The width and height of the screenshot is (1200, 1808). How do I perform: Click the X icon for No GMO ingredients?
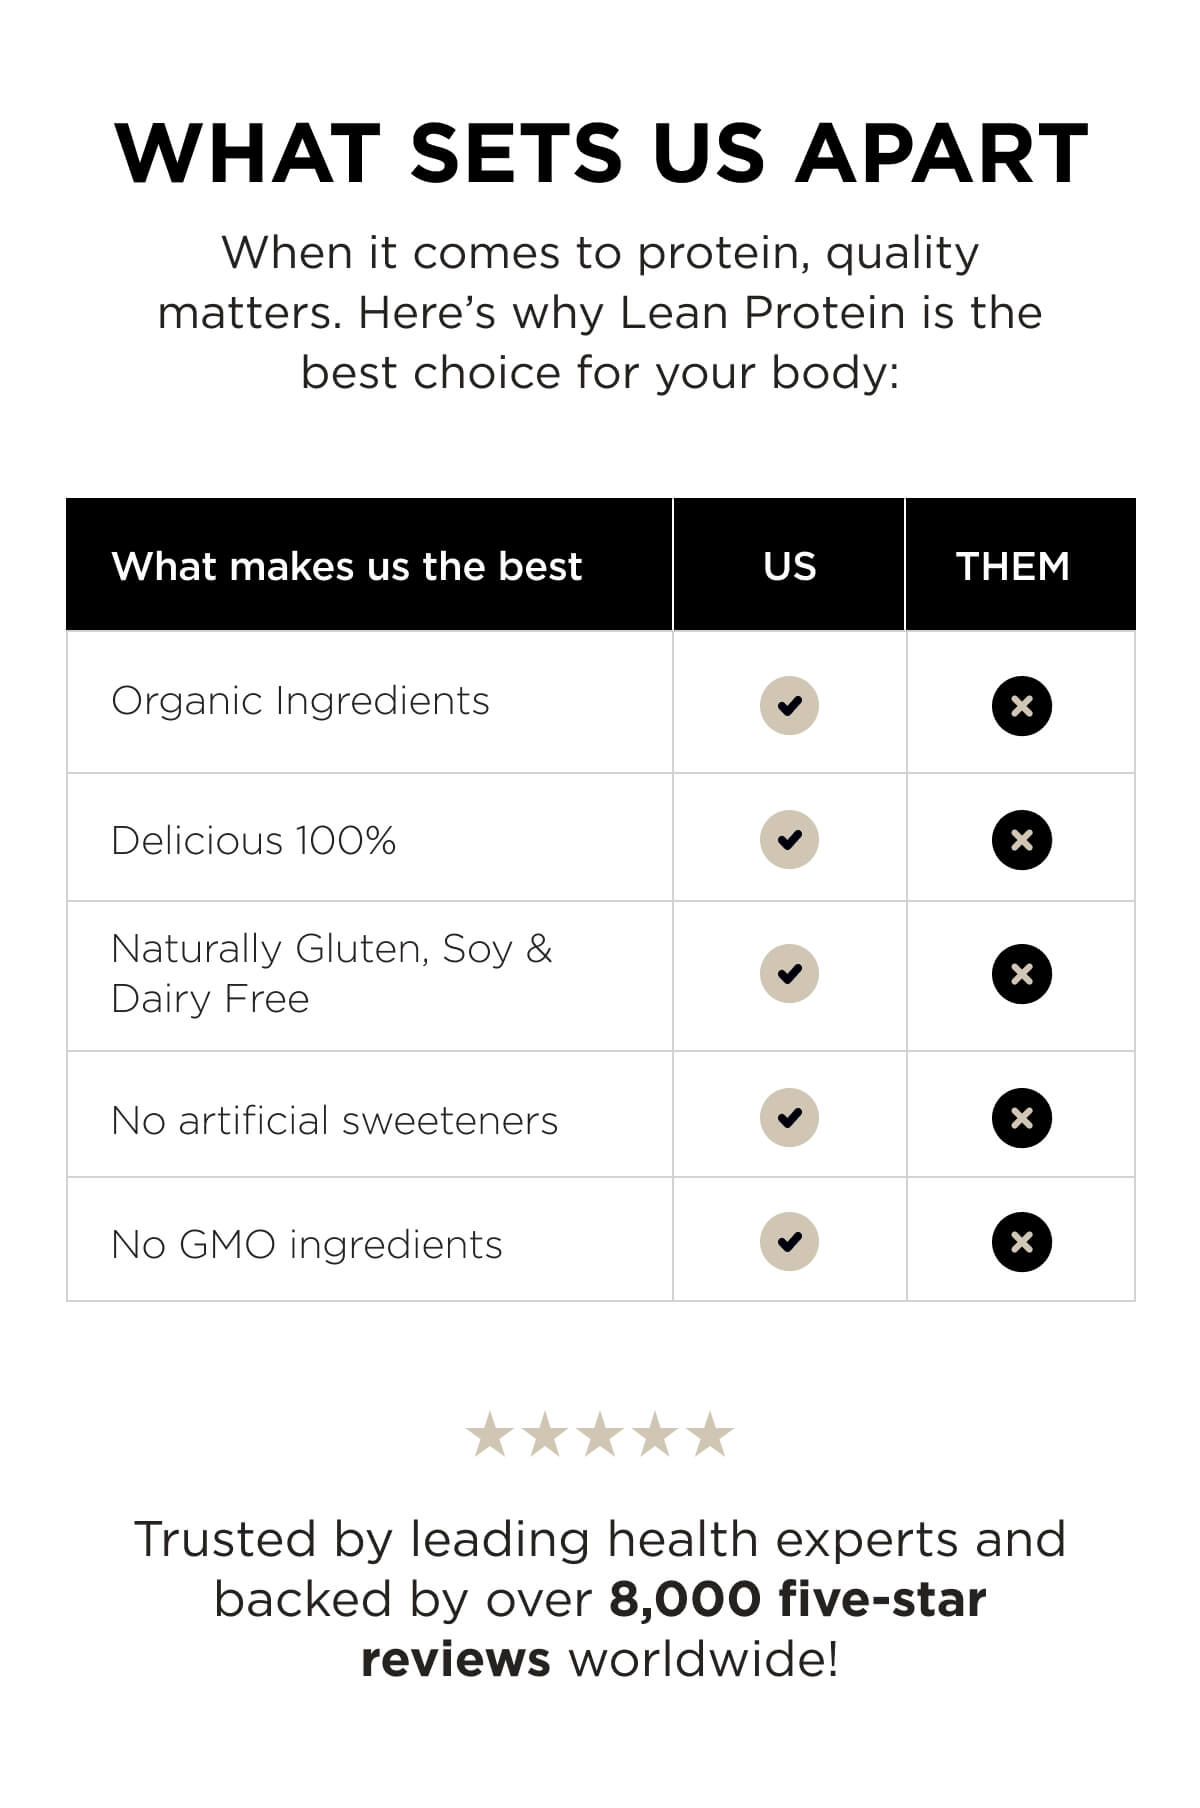(1021, 1242)
